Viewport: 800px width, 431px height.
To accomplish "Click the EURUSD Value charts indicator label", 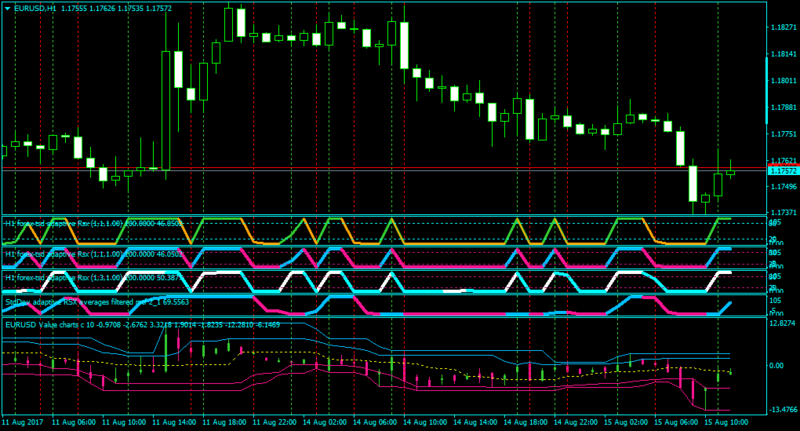I will [142, 324].
